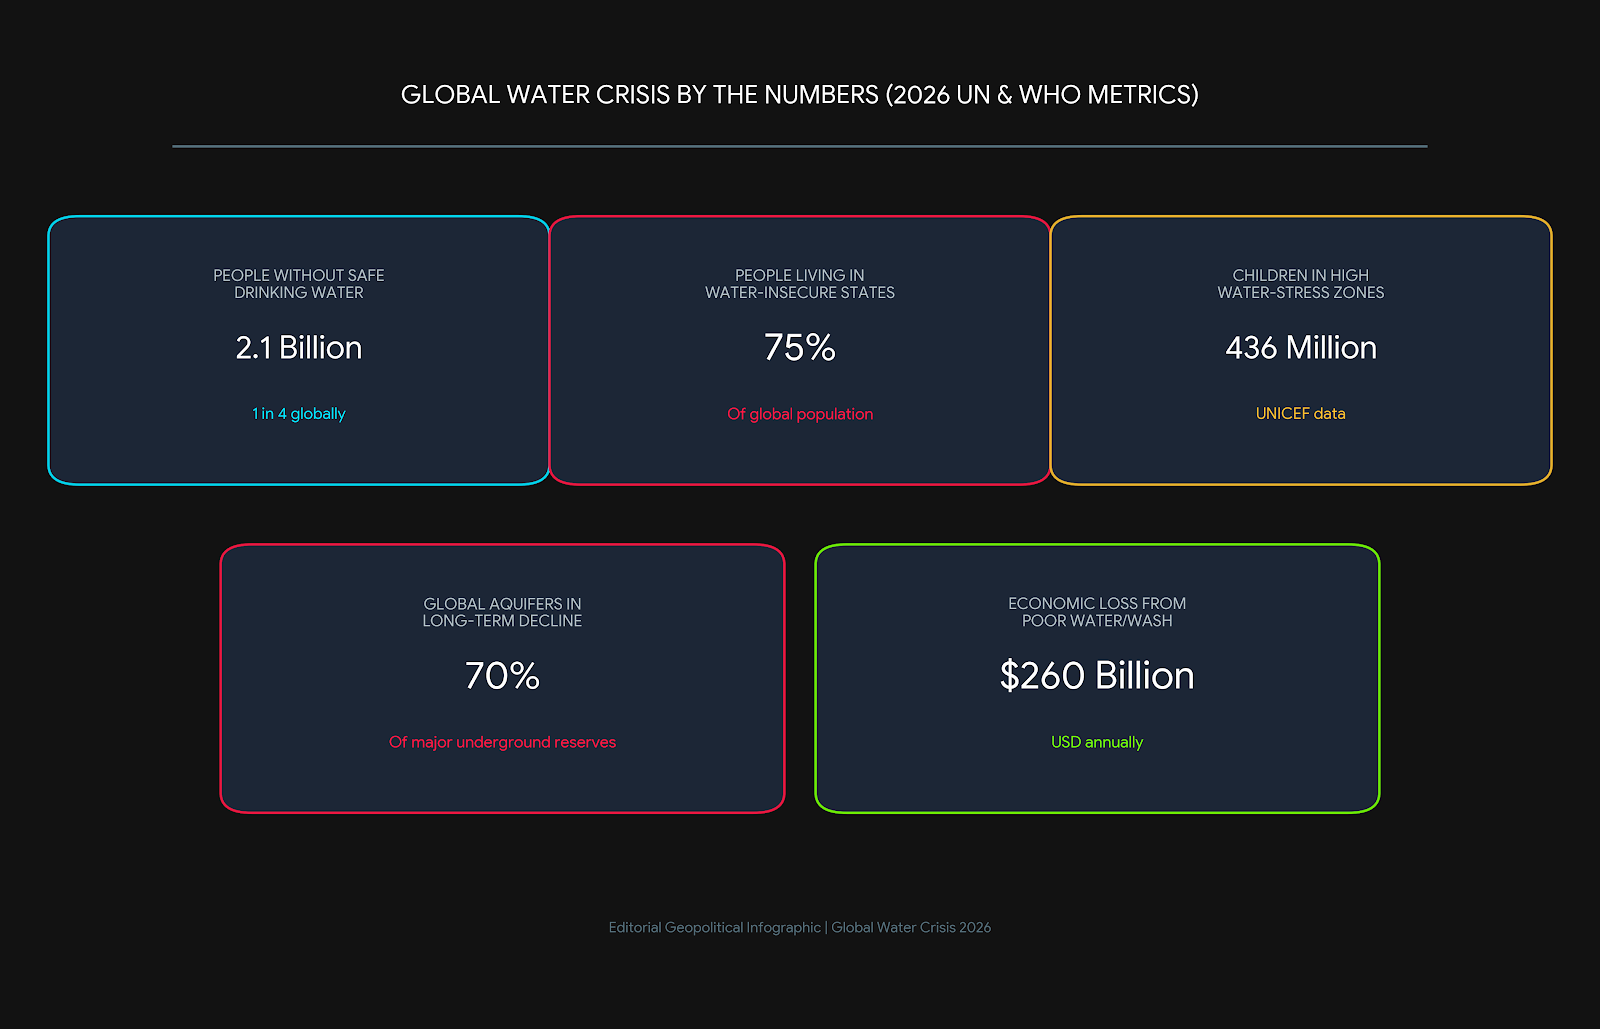Click the "Of global population" caption

pyautogui.click(x=800, y=414)
